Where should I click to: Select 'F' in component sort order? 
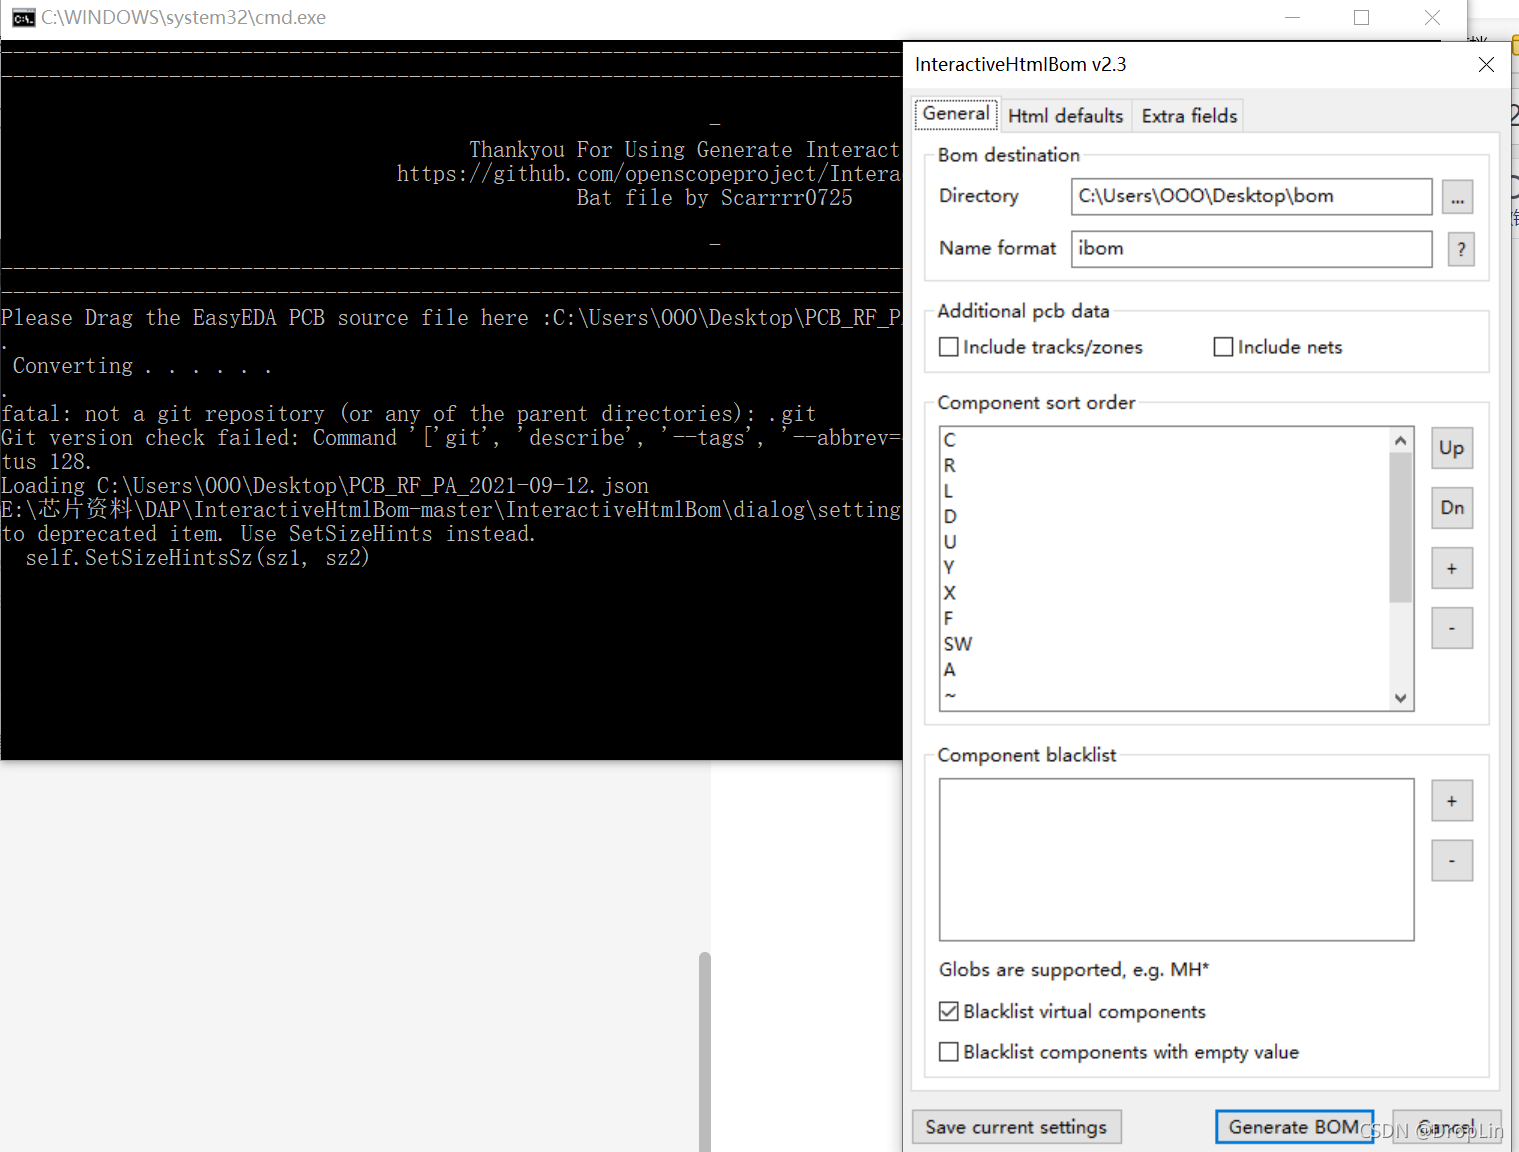(1164, 619)
